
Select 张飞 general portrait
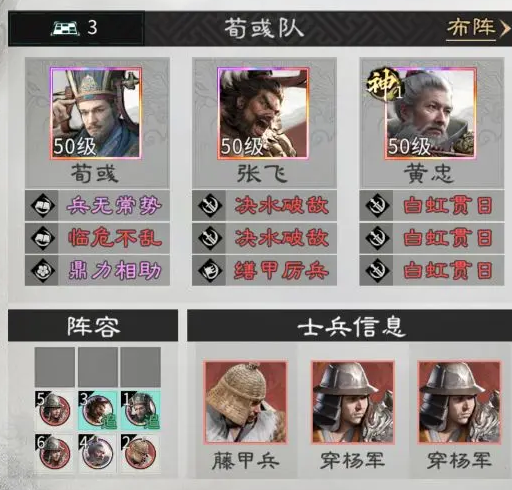click(x=263, y=113)
